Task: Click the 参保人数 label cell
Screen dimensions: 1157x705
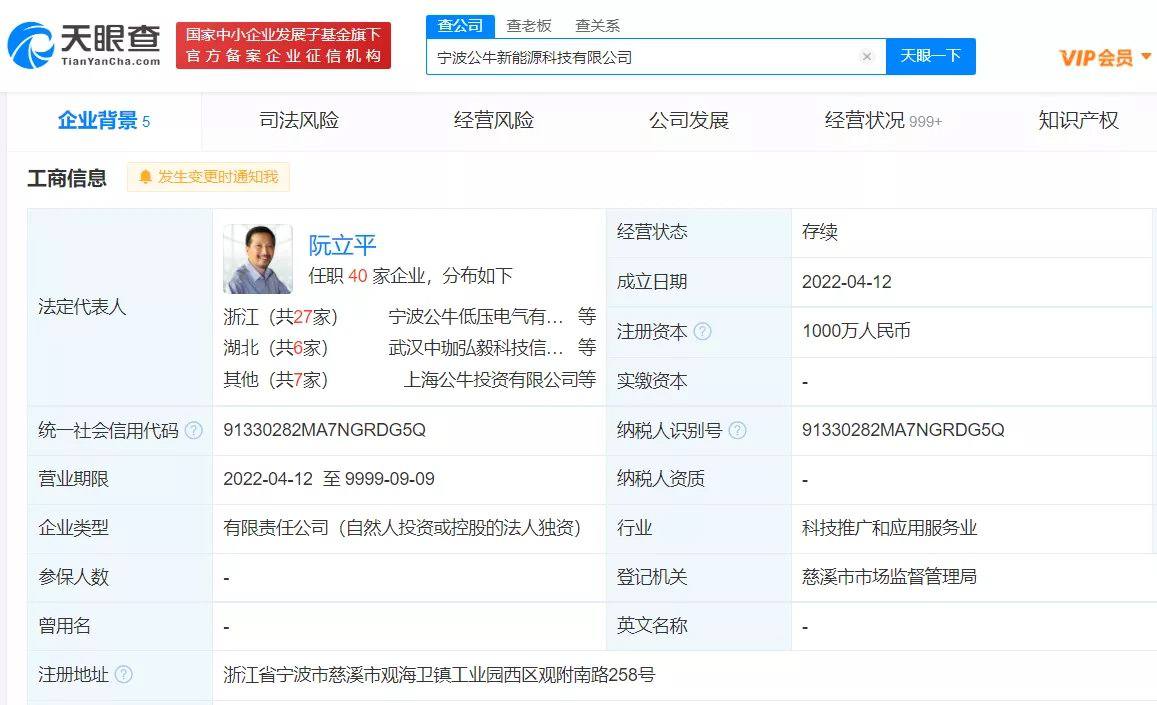Action: point(120,577)
